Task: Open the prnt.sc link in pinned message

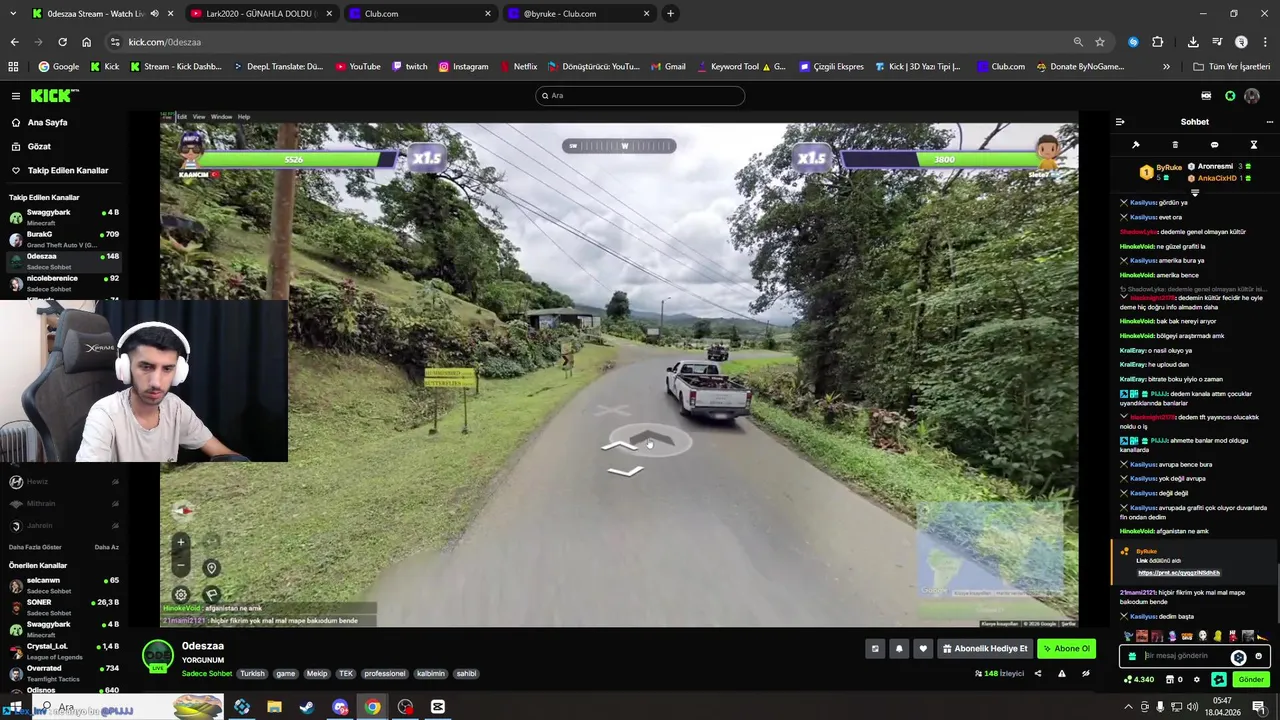Action: [x=1179, y=573]
